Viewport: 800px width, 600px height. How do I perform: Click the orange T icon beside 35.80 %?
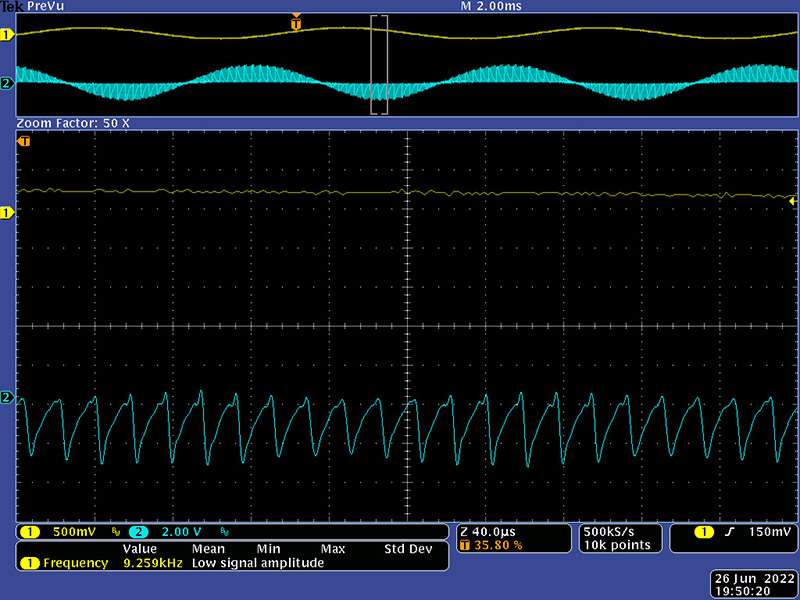[464, 545]
